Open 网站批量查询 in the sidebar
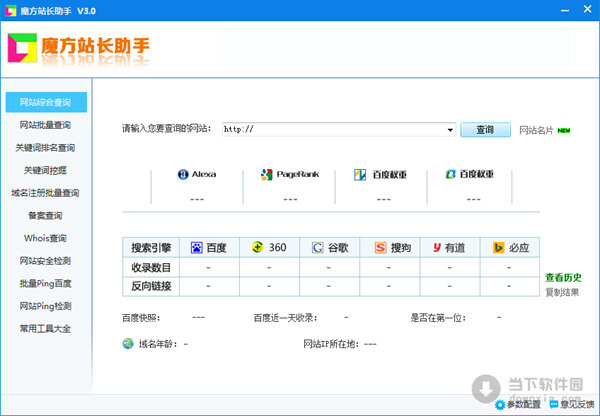The height and width of the screenshot is (416, 600). [x=45, y=125]
